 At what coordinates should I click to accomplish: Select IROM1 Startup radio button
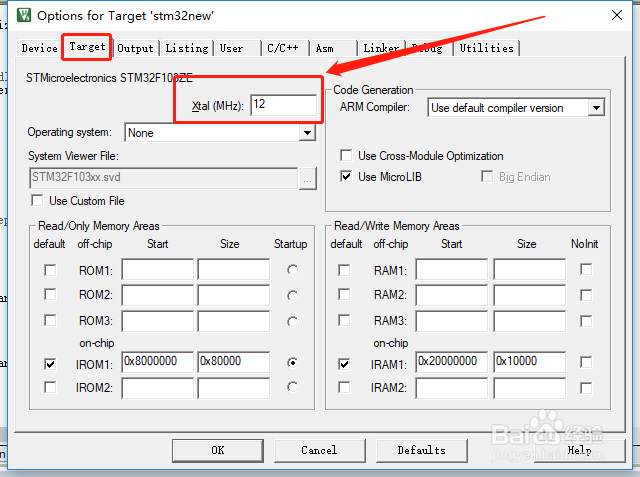pos(292,363)
